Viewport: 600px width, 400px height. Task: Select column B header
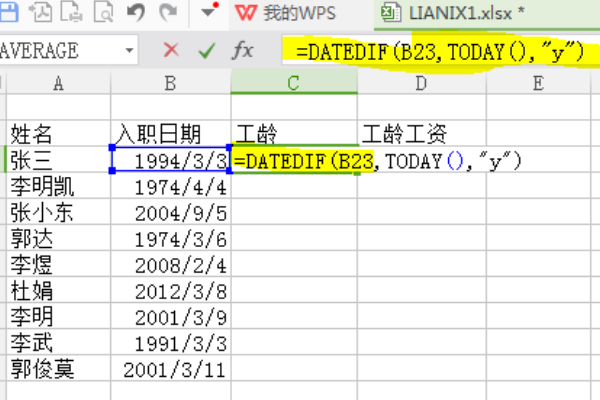[171, 83]
